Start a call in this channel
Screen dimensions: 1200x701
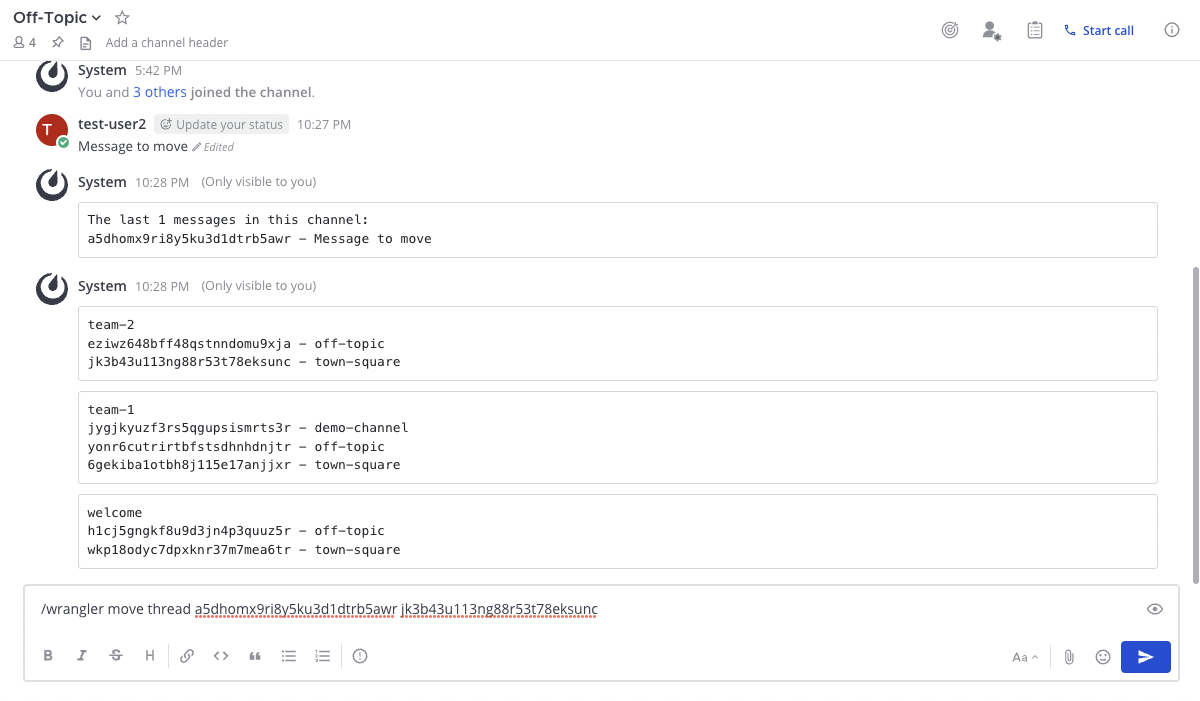(x=1099, y=31)
